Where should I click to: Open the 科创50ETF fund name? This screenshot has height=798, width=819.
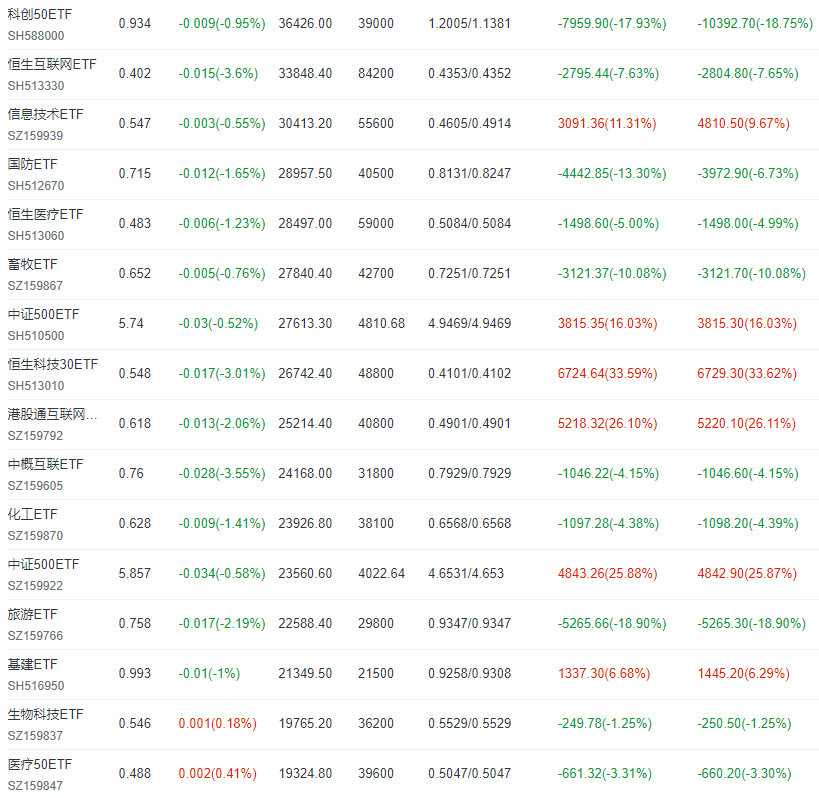[40, 15]
